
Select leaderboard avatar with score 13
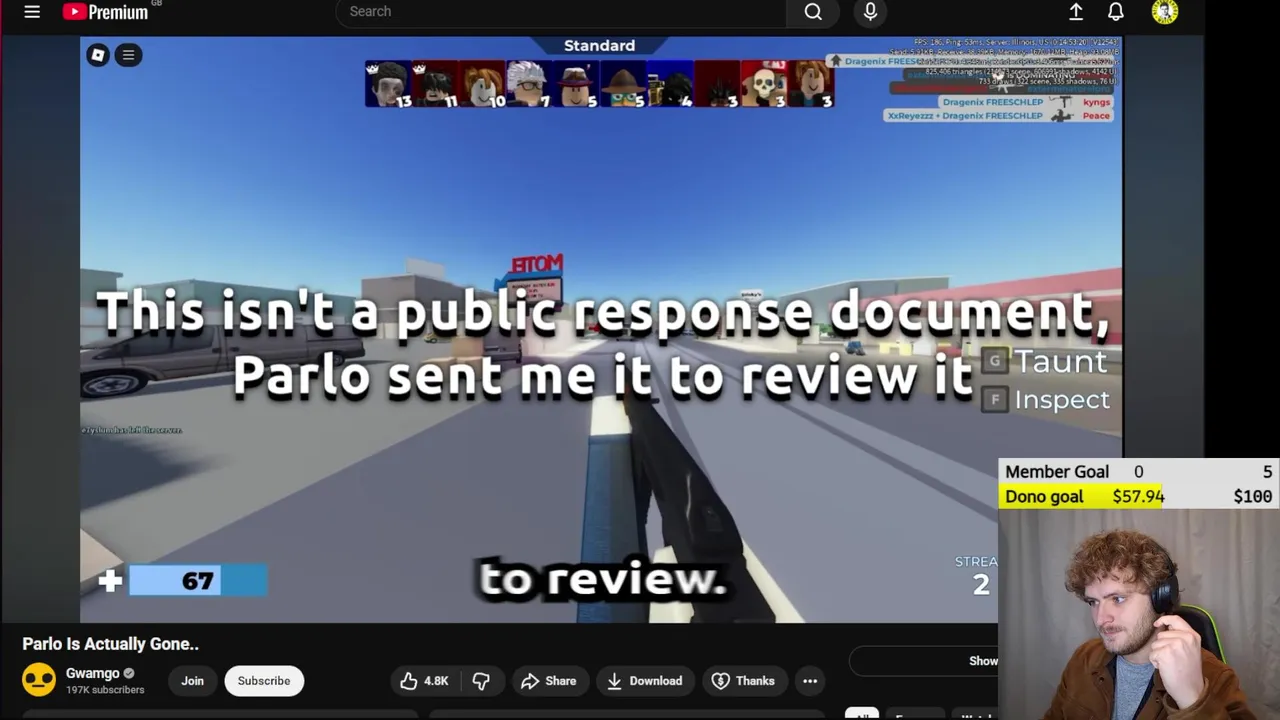click(x=389, y=84)
